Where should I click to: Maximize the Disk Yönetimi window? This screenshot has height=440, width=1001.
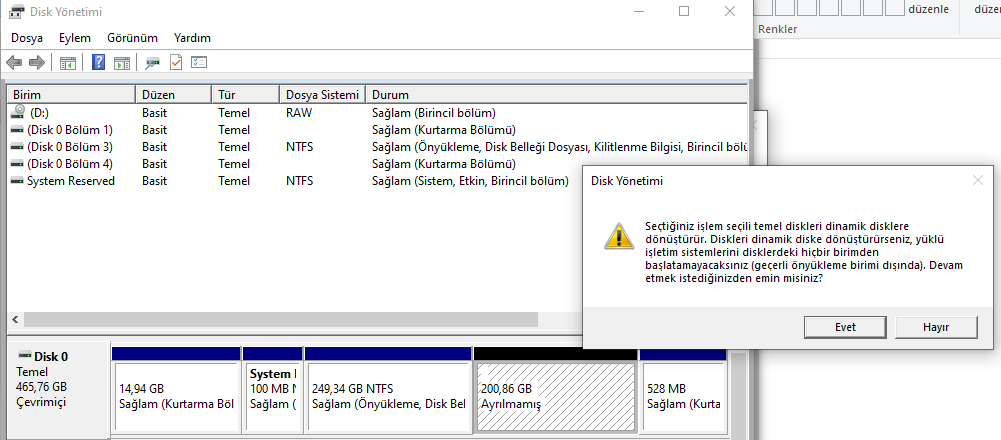(684, 11)
